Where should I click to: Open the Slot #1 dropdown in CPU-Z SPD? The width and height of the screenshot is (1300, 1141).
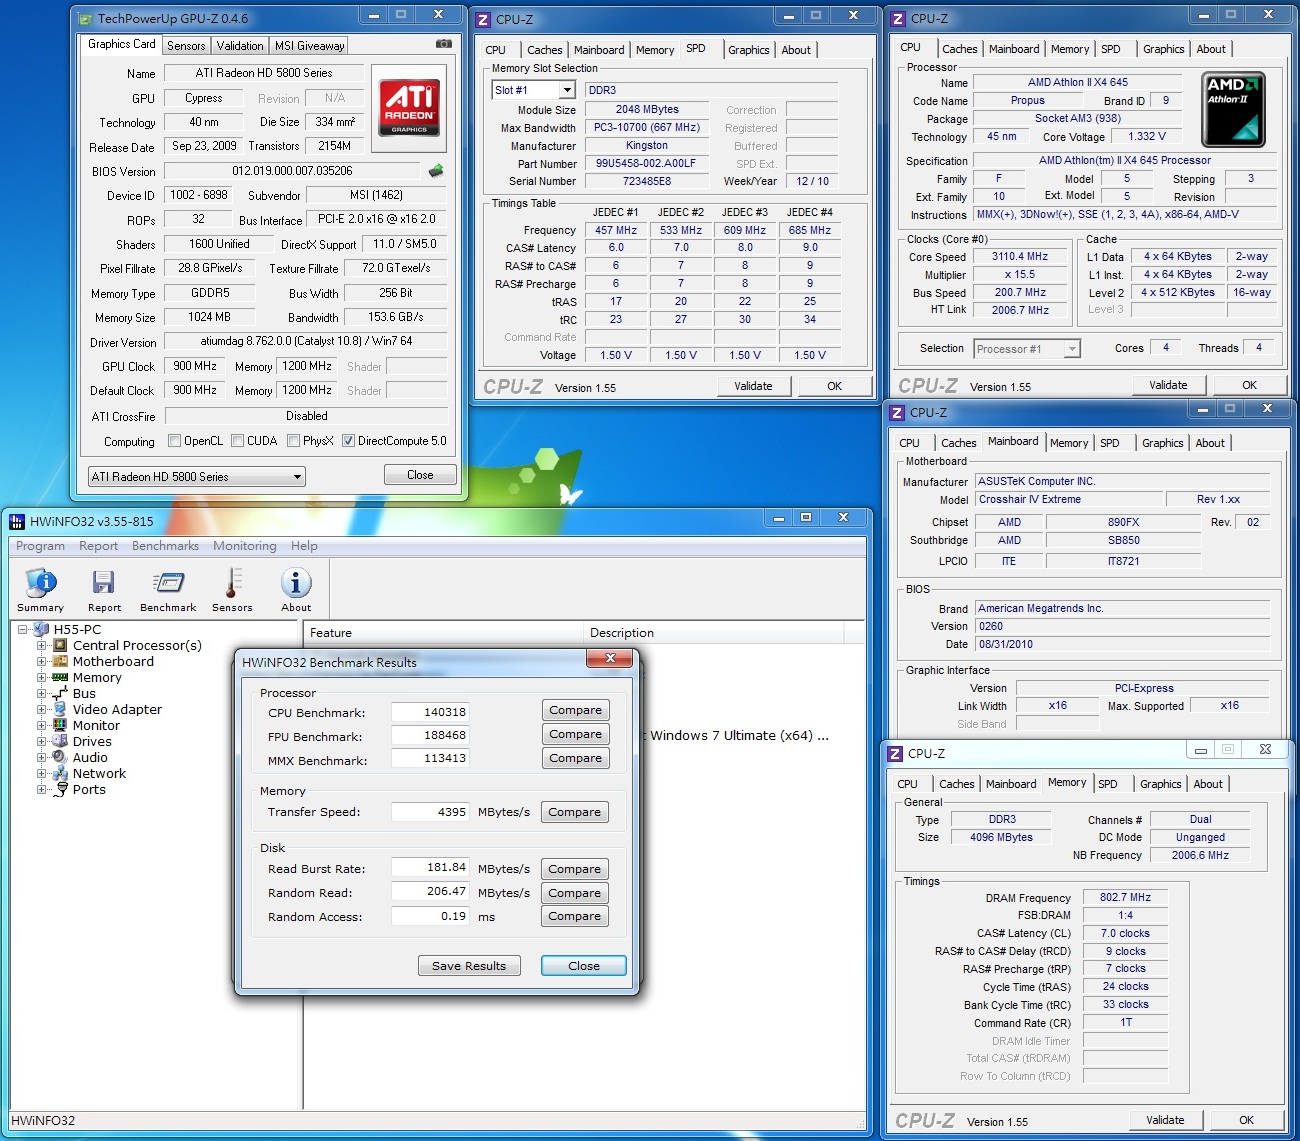[534, 90]
